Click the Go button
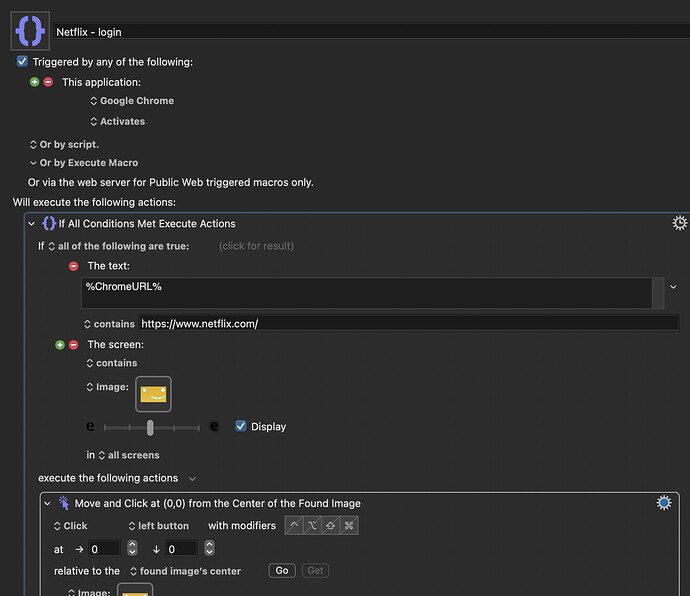The image size is (690, 596). click(x=282, y=571)
